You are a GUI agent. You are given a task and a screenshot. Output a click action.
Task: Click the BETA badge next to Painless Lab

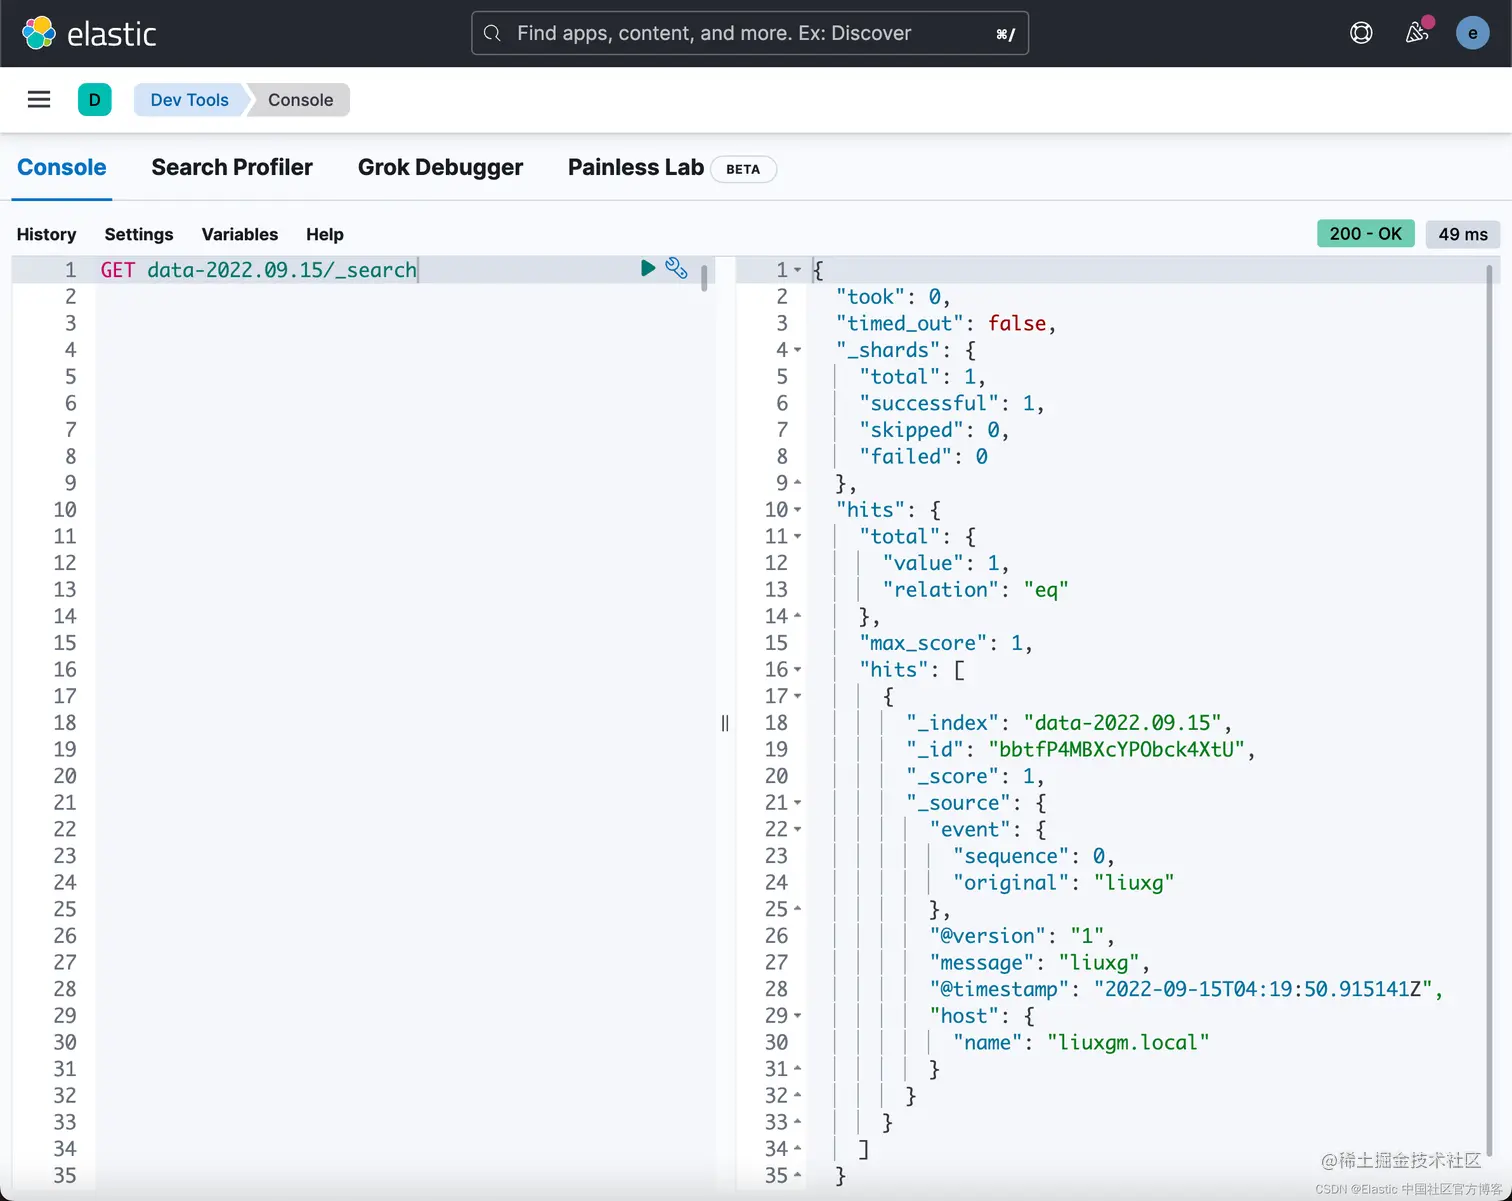tap(743, 169)
